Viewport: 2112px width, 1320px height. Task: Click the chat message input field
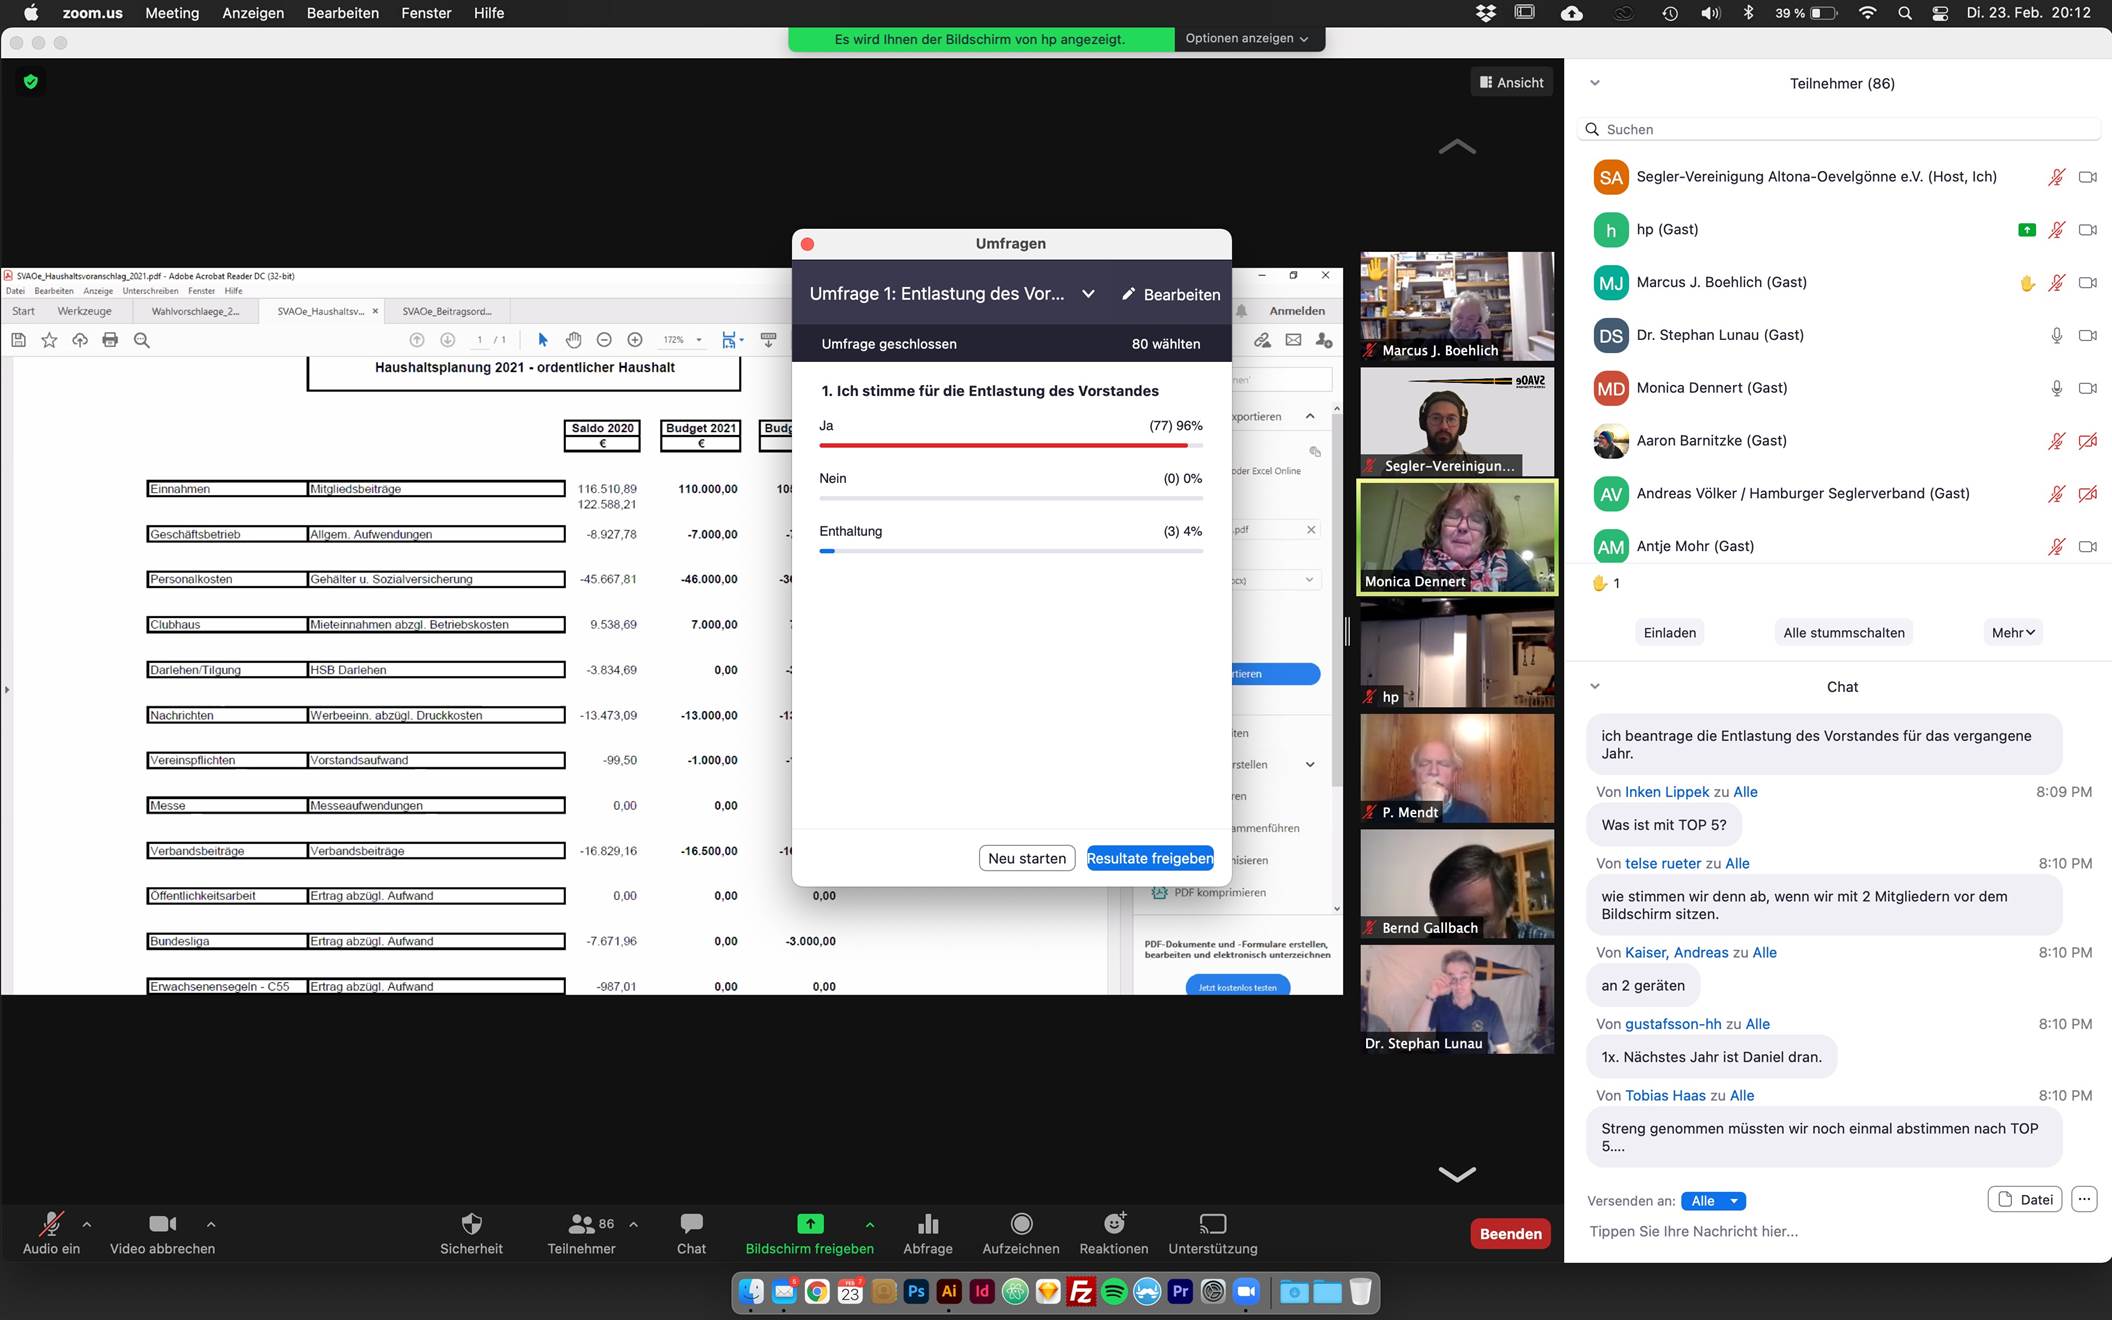(x=1840, y=1232)
